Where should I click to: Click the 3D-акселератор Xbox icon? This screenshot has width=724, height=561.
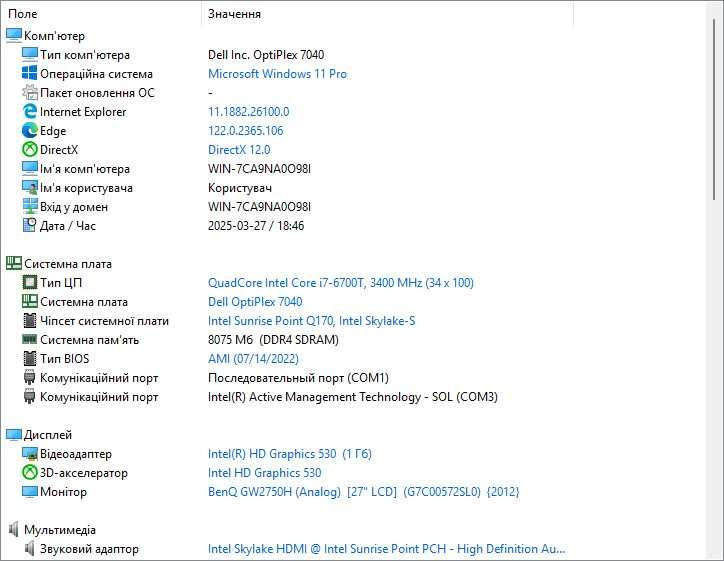30,472
